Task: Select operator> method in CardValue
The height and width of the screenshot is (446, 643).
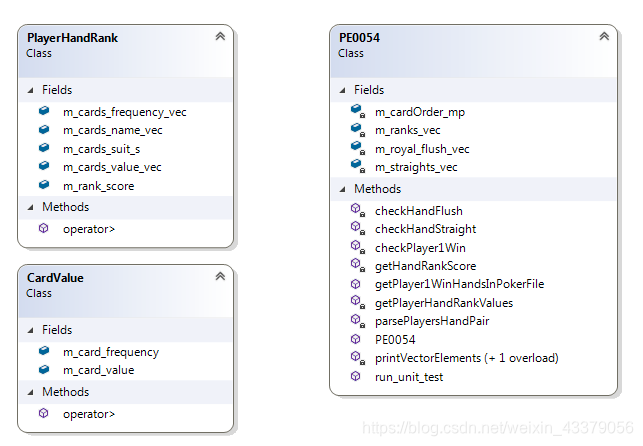Action: point(89,414)
